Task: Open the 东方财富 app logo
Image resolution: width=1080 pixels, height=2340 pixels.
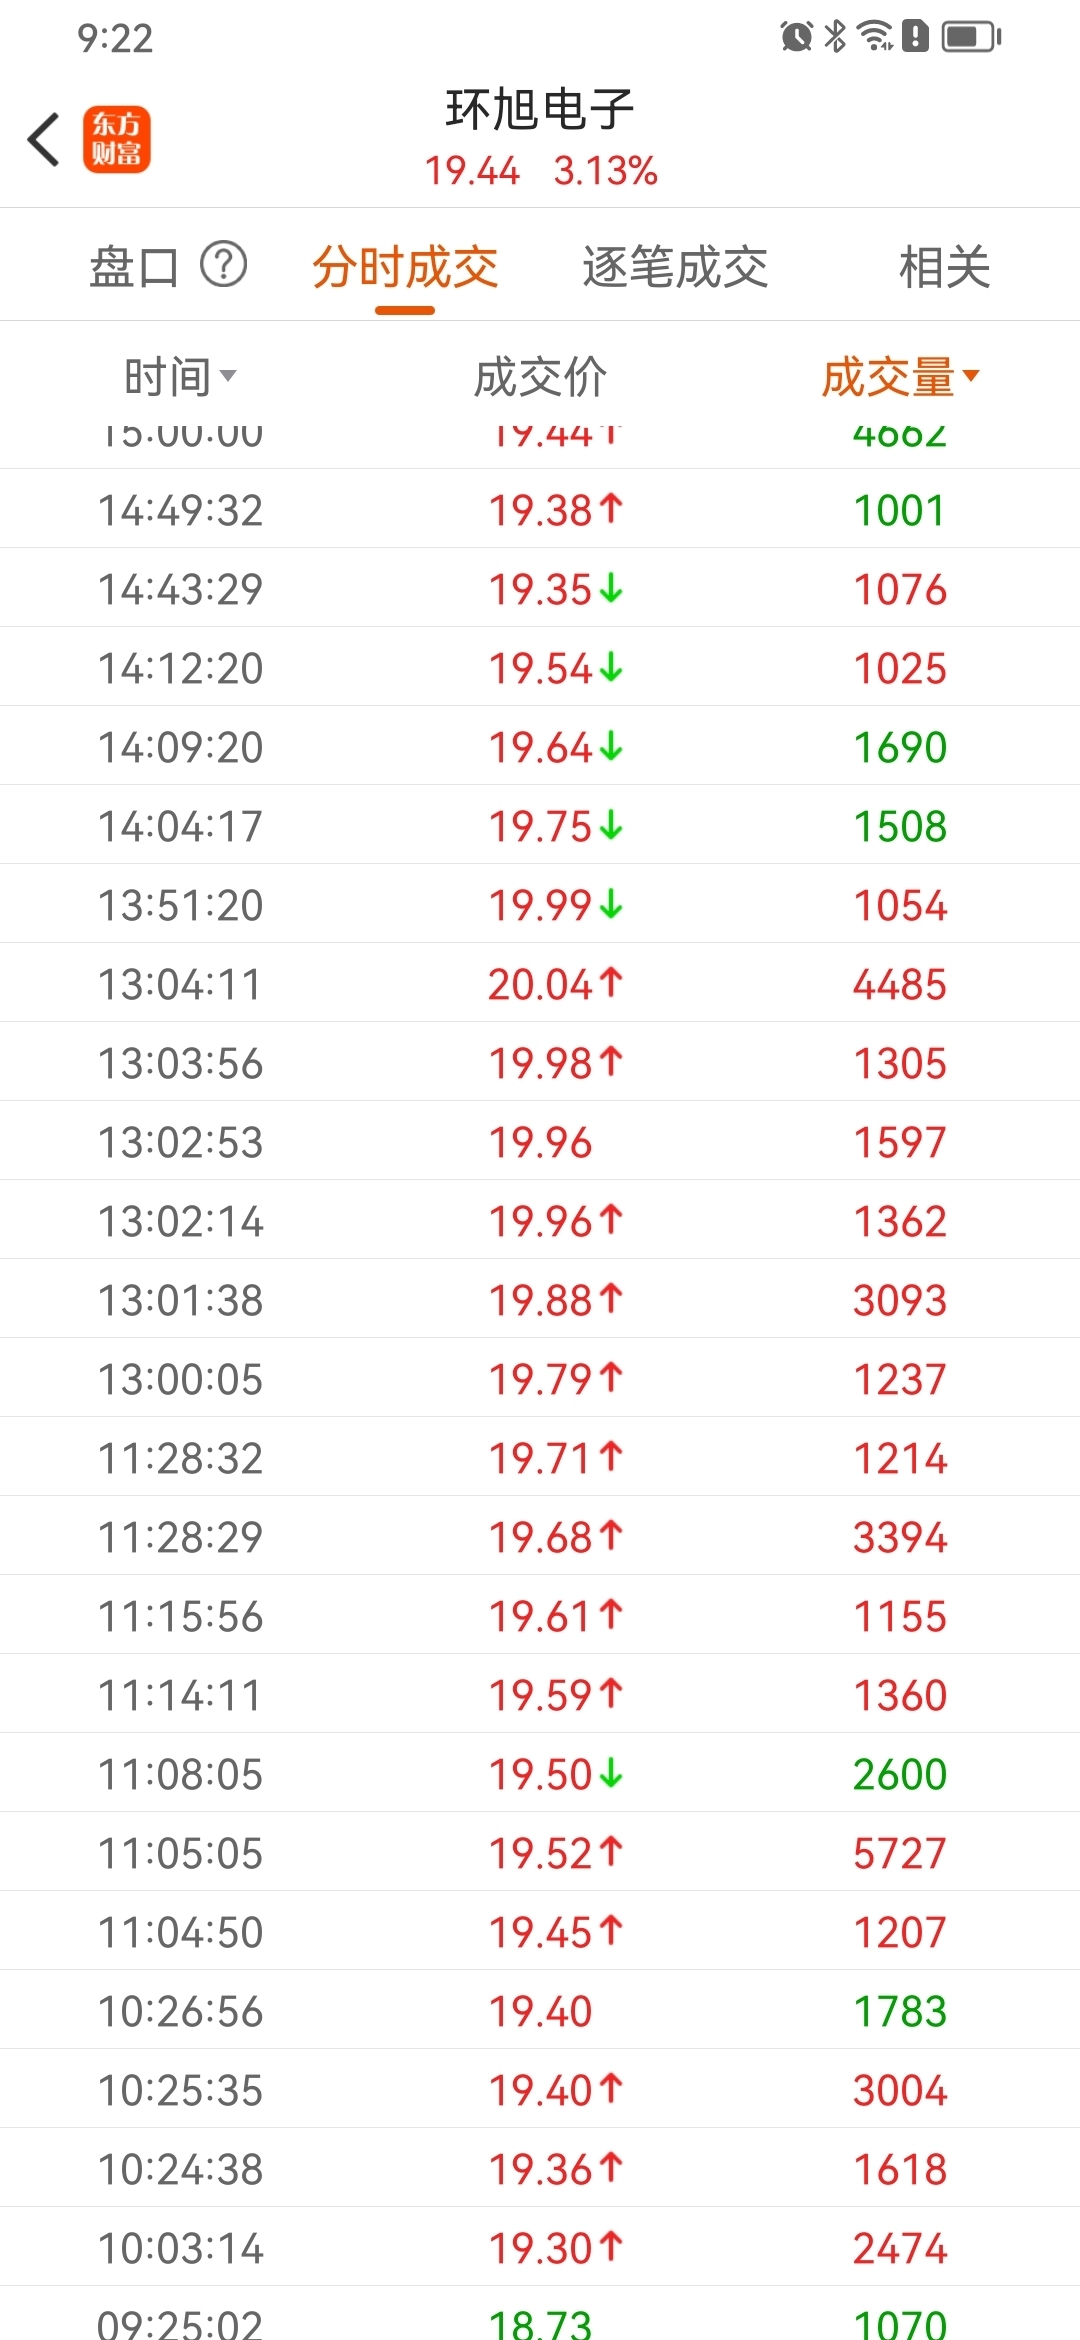Action: click(116, 139)
